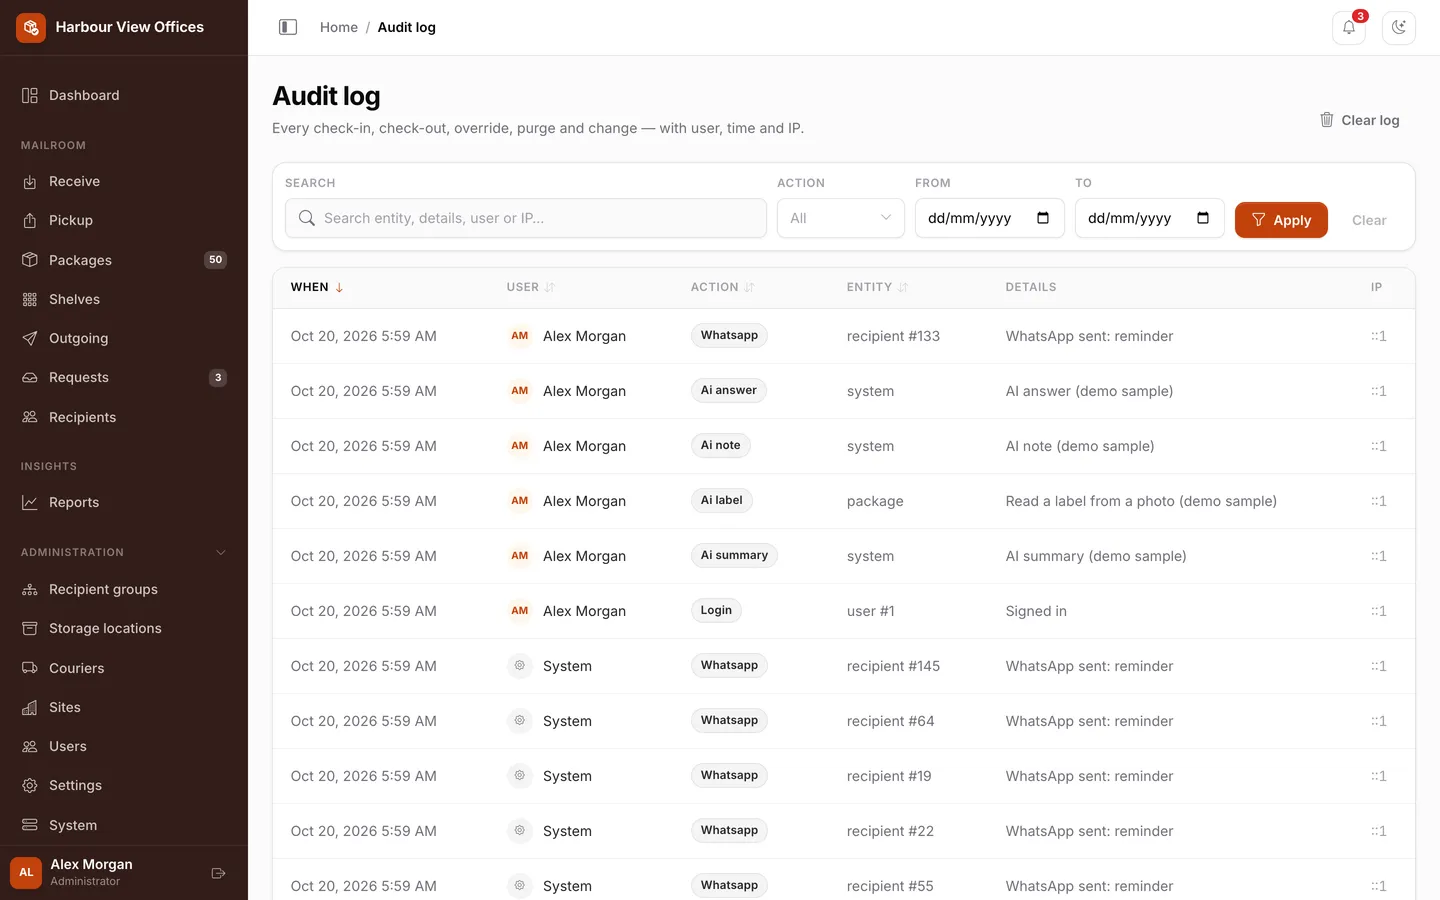This screenshot has width=1440, height=900.
Task: Click the Ai summary action badge
Action: 734,555
